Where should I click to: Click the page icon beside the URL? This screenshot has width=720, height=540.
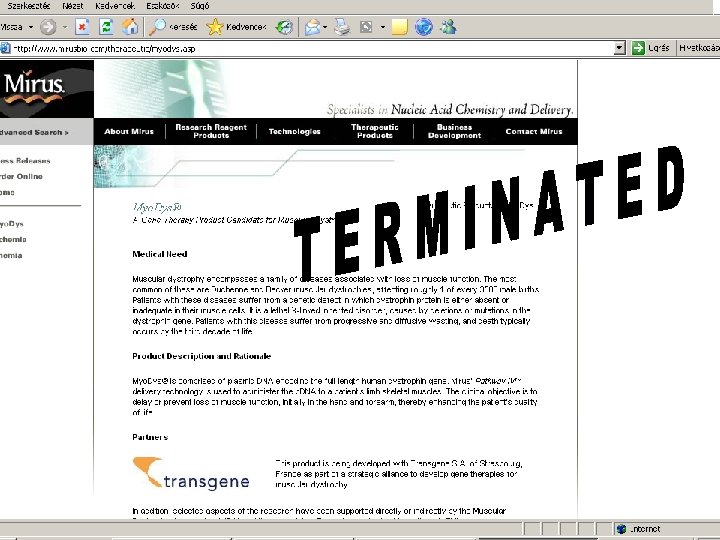pos(5,48)
